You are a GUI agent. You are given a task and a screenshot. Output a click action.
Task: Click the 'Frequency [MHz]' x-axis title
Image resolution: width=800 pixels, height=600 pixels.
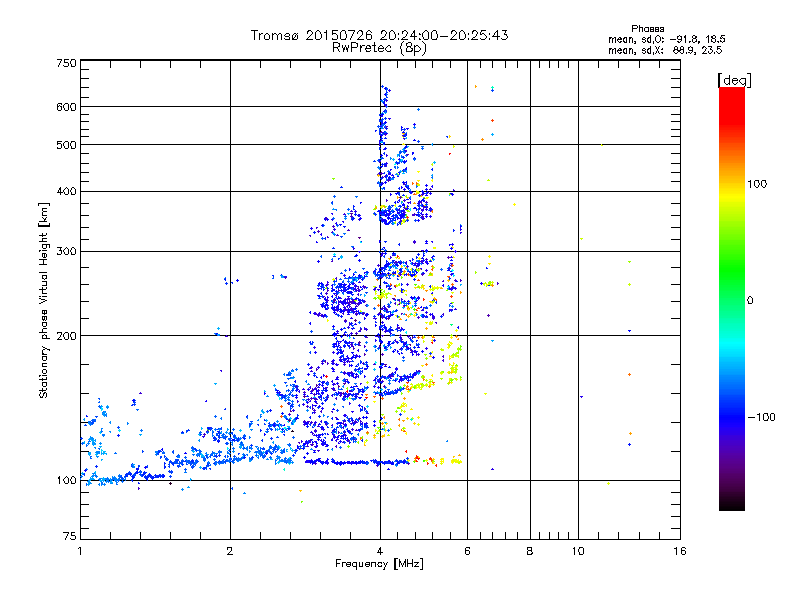[x=379, y=564]
